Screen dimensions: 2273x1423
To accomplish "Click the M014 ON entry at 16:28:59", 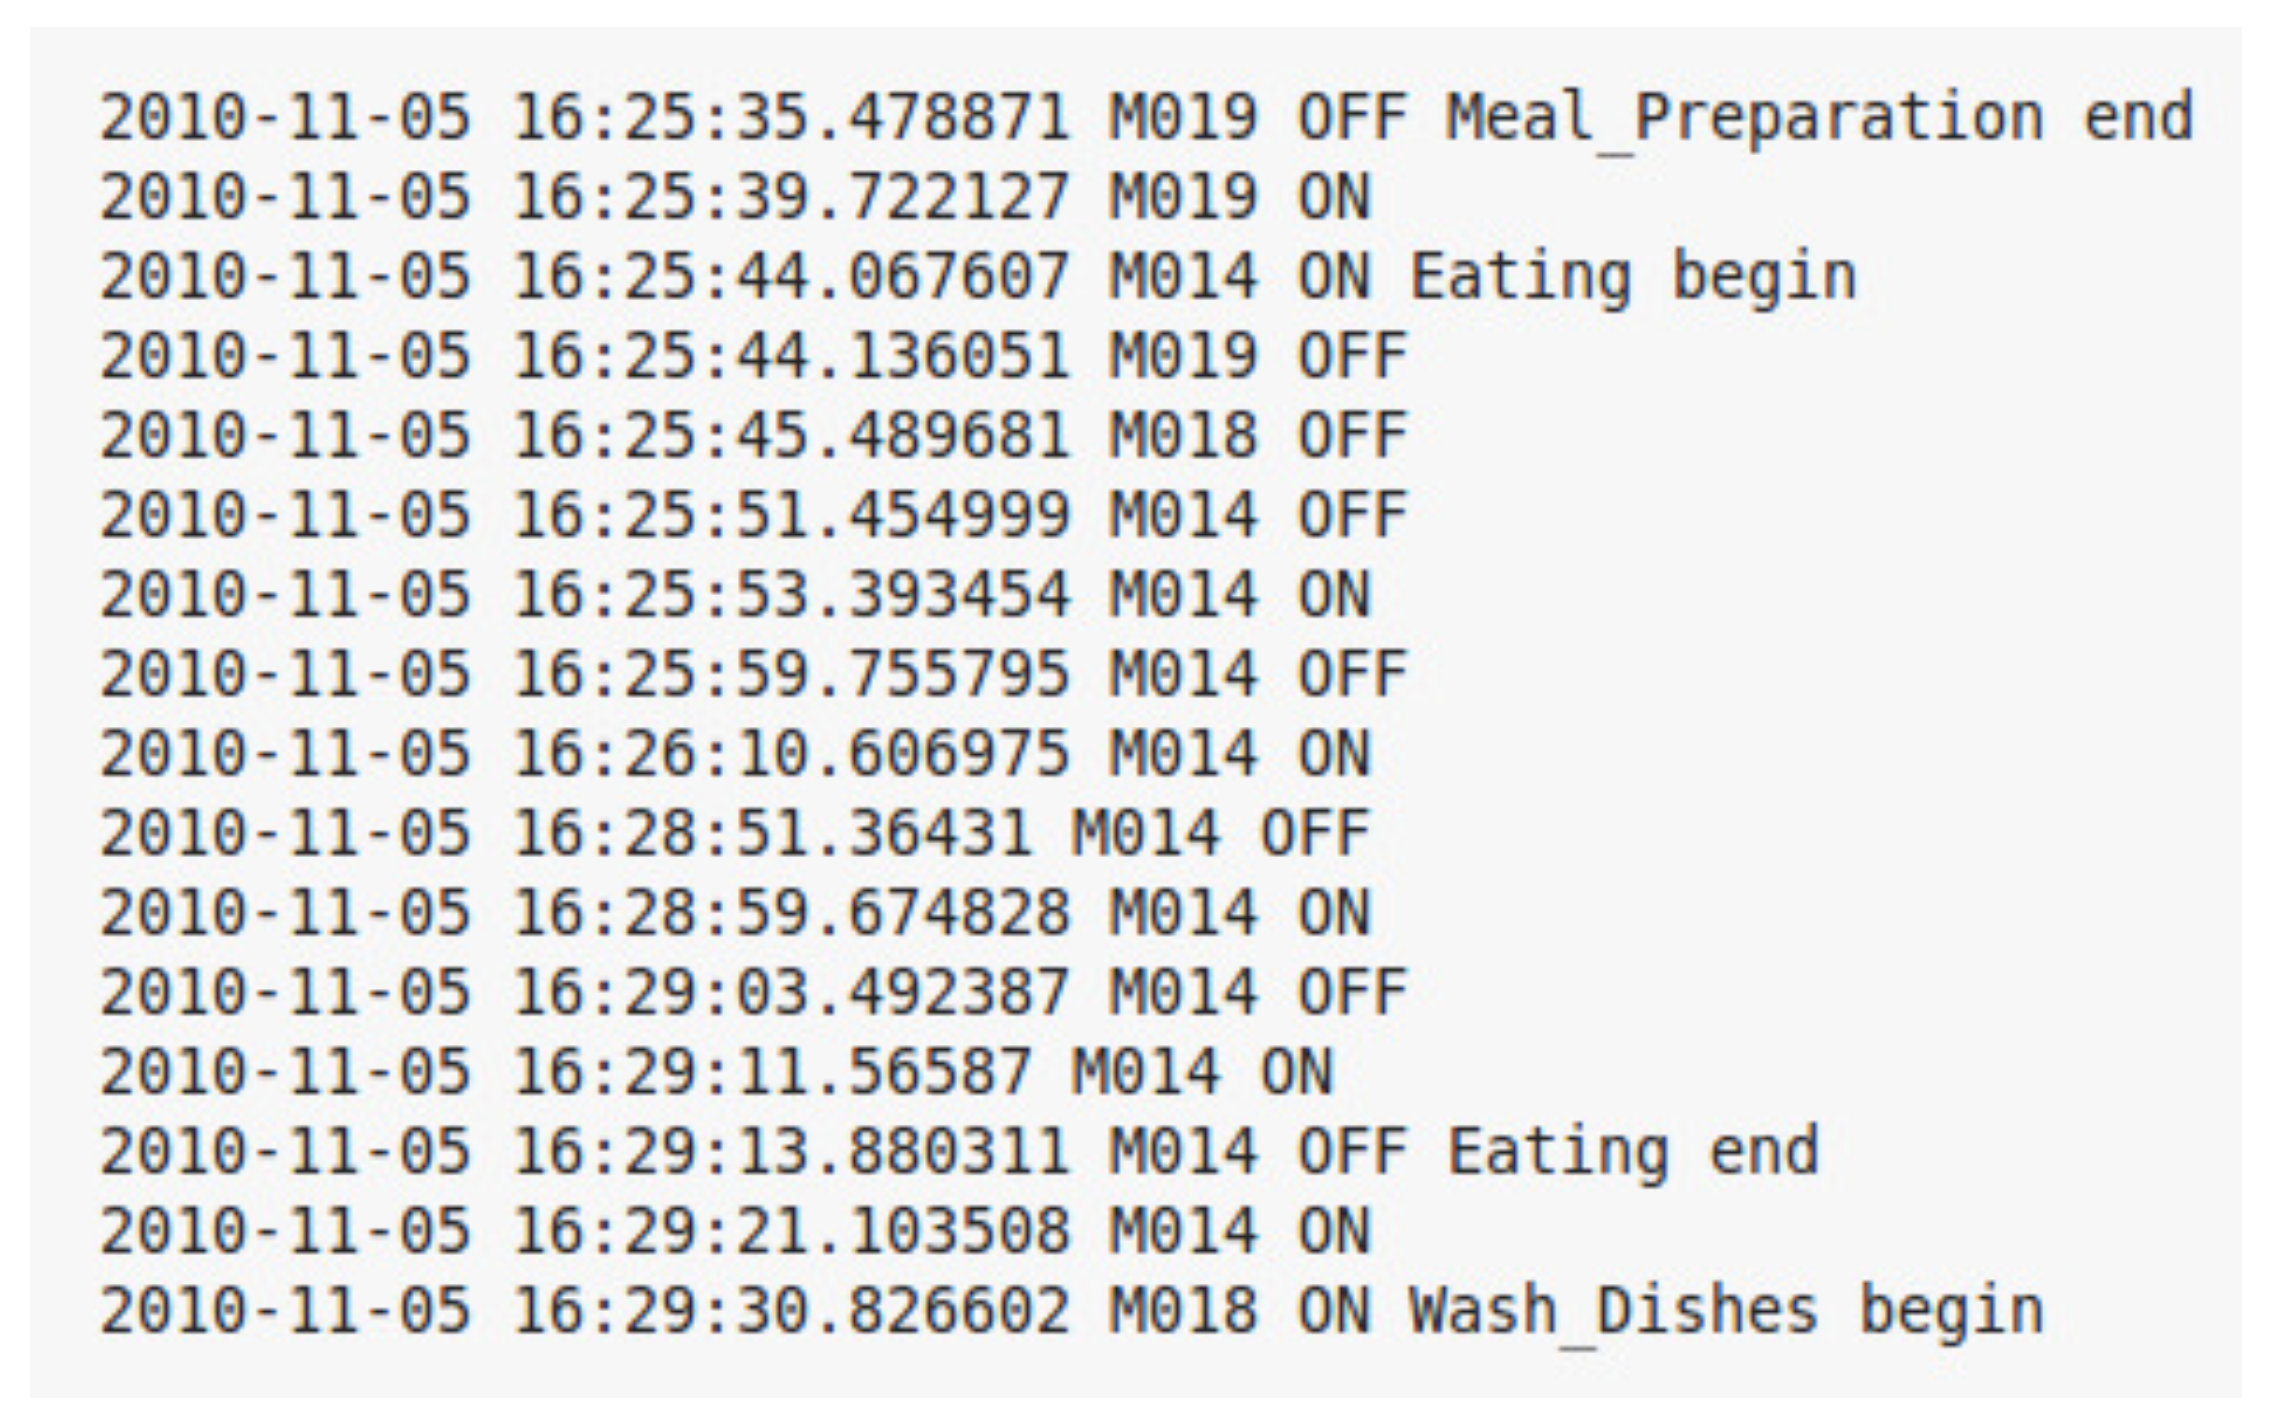I will tap(1239, 914).
